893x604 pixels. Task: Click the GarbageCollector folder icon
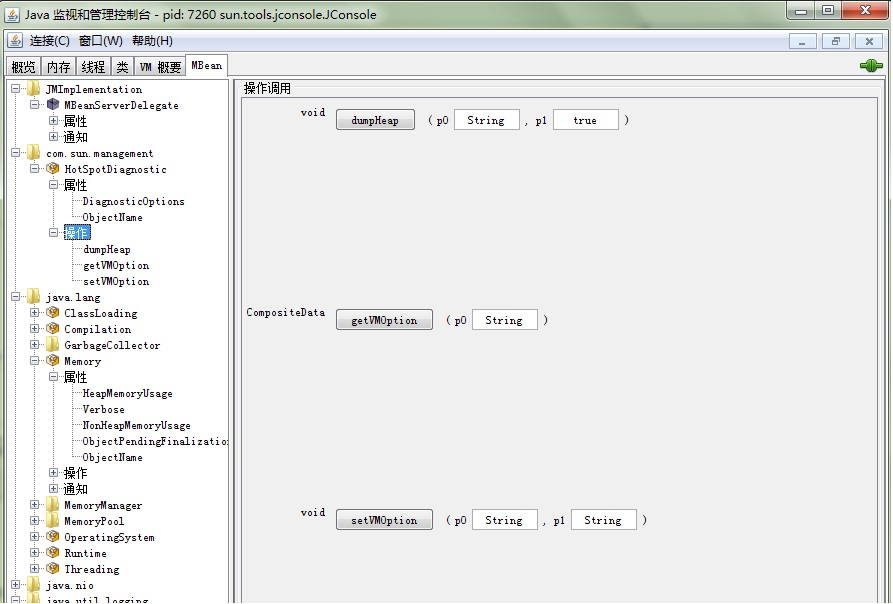pyautogui.click(x=52, y=344)
